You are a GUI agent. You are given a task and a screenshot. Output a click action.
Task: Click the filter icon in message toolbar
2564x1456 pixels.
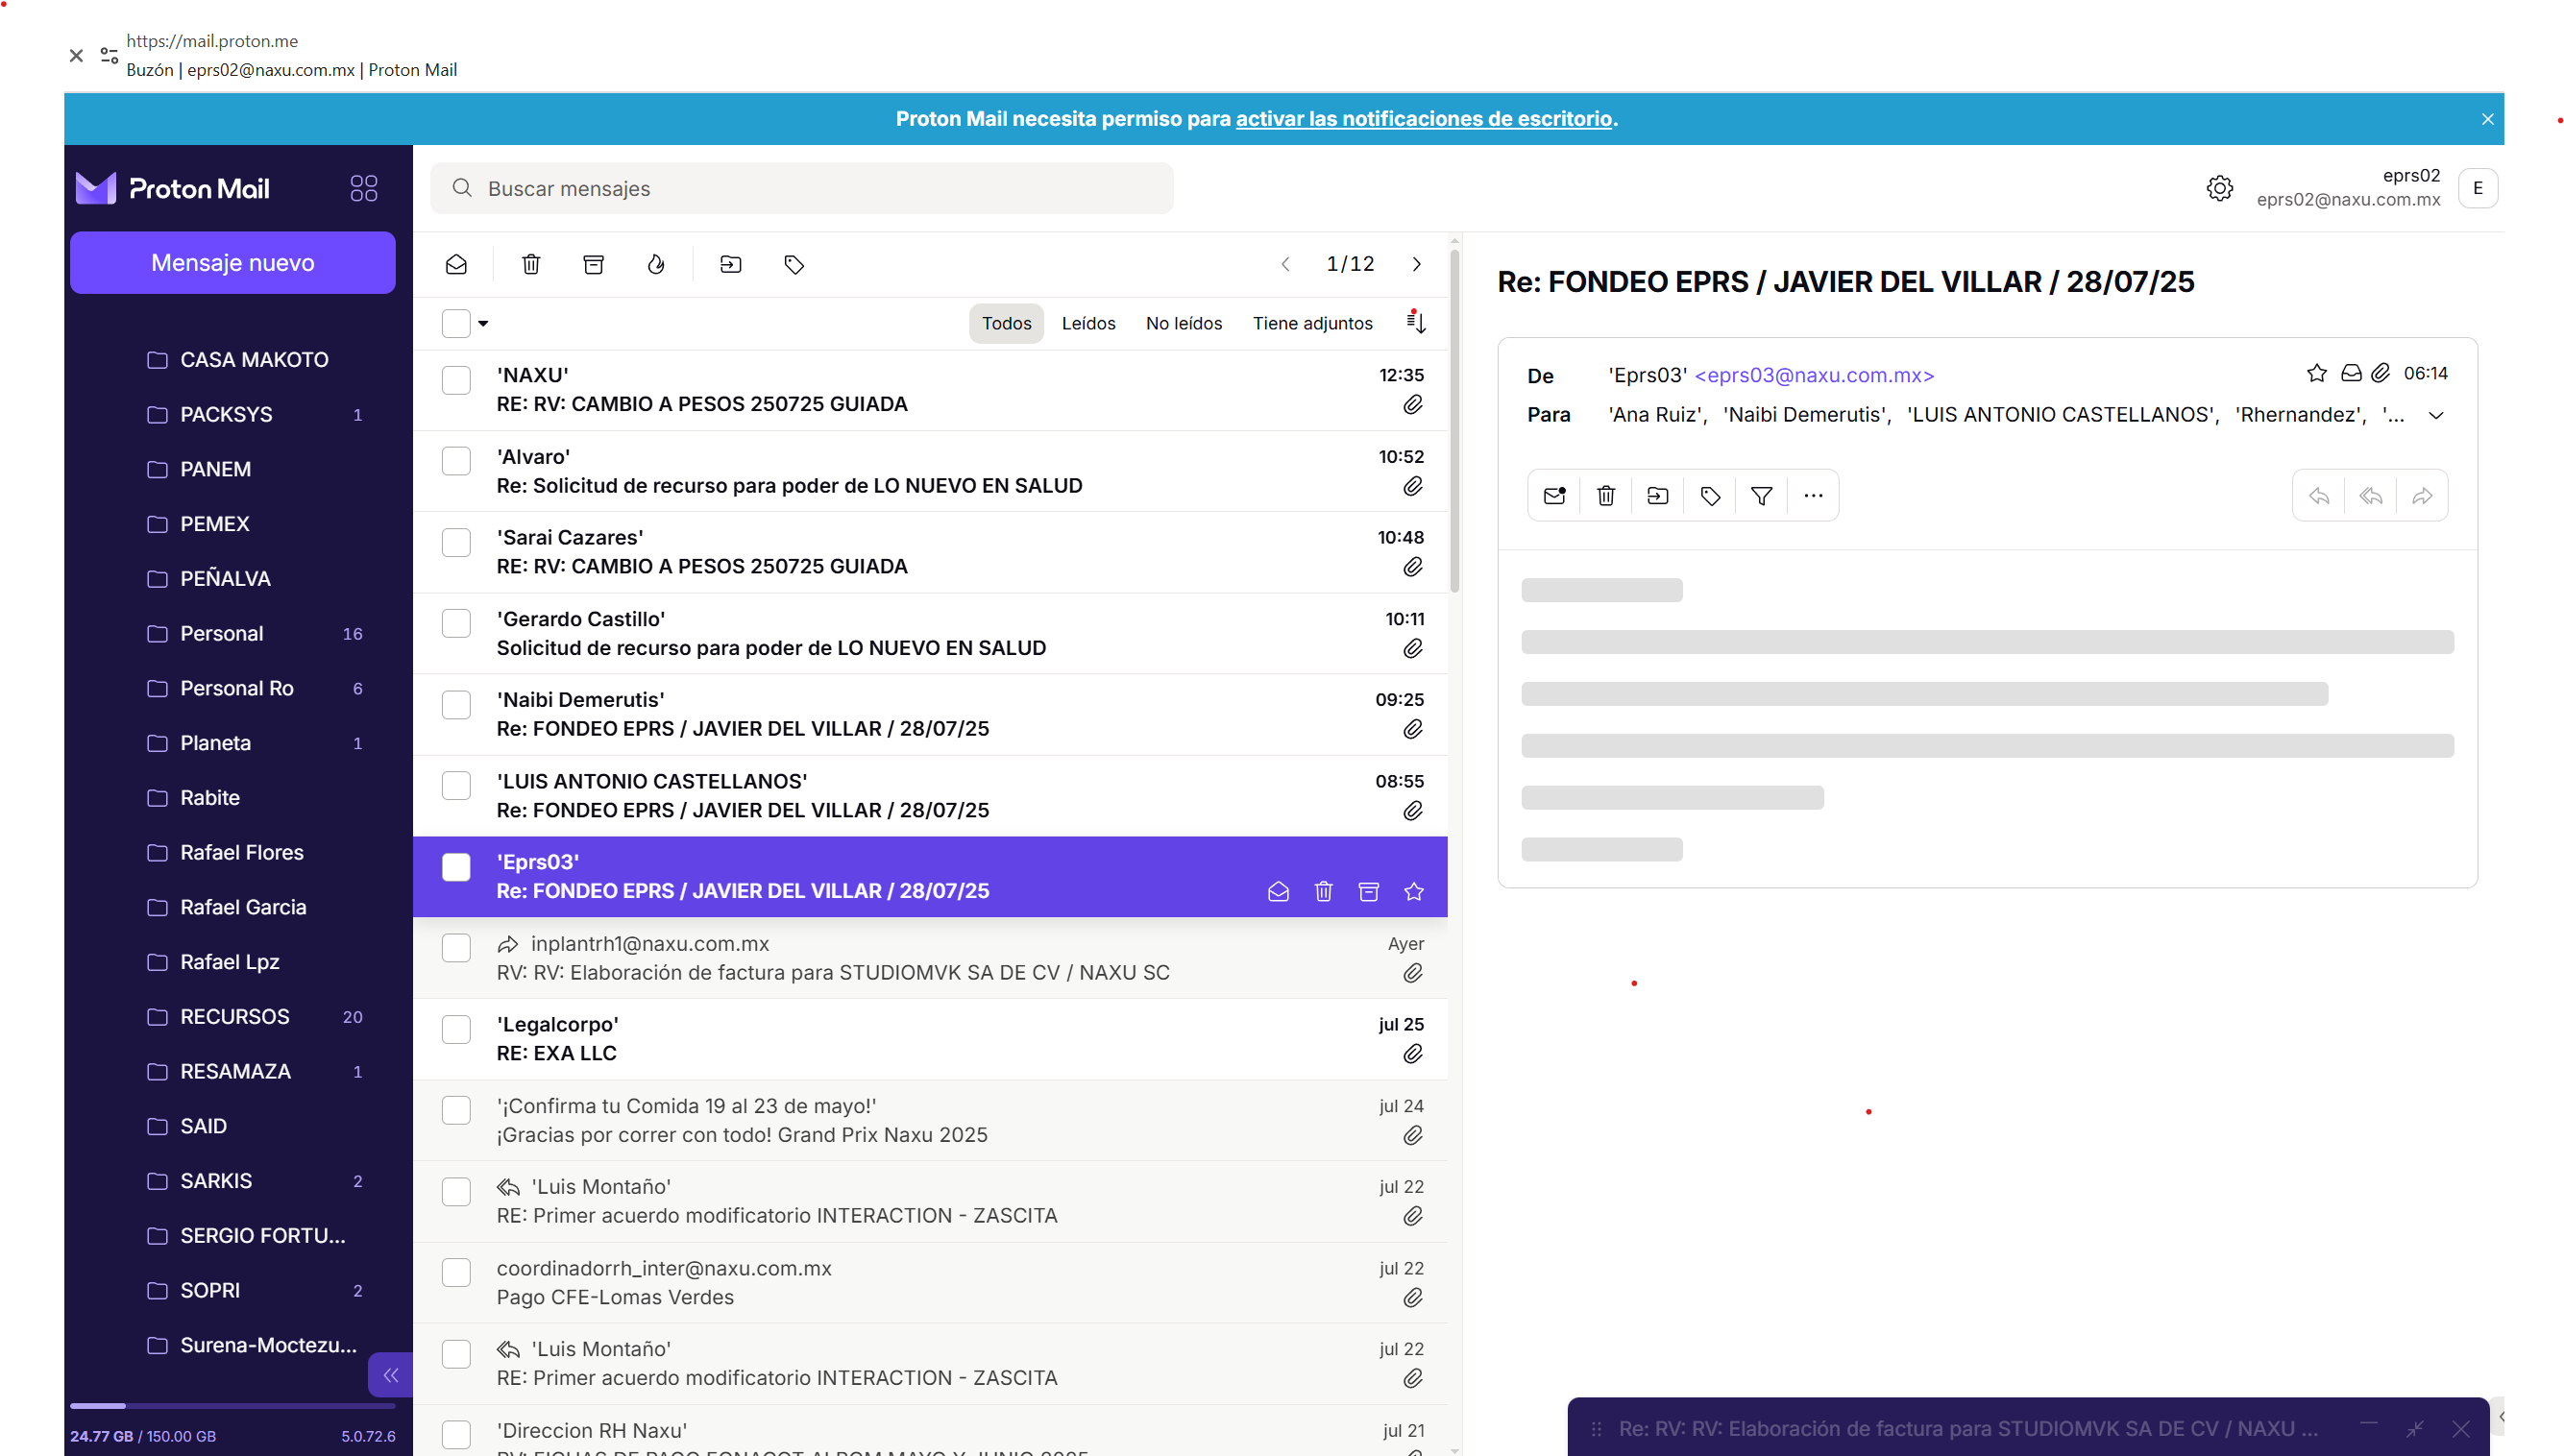(x=1761, y=496)
